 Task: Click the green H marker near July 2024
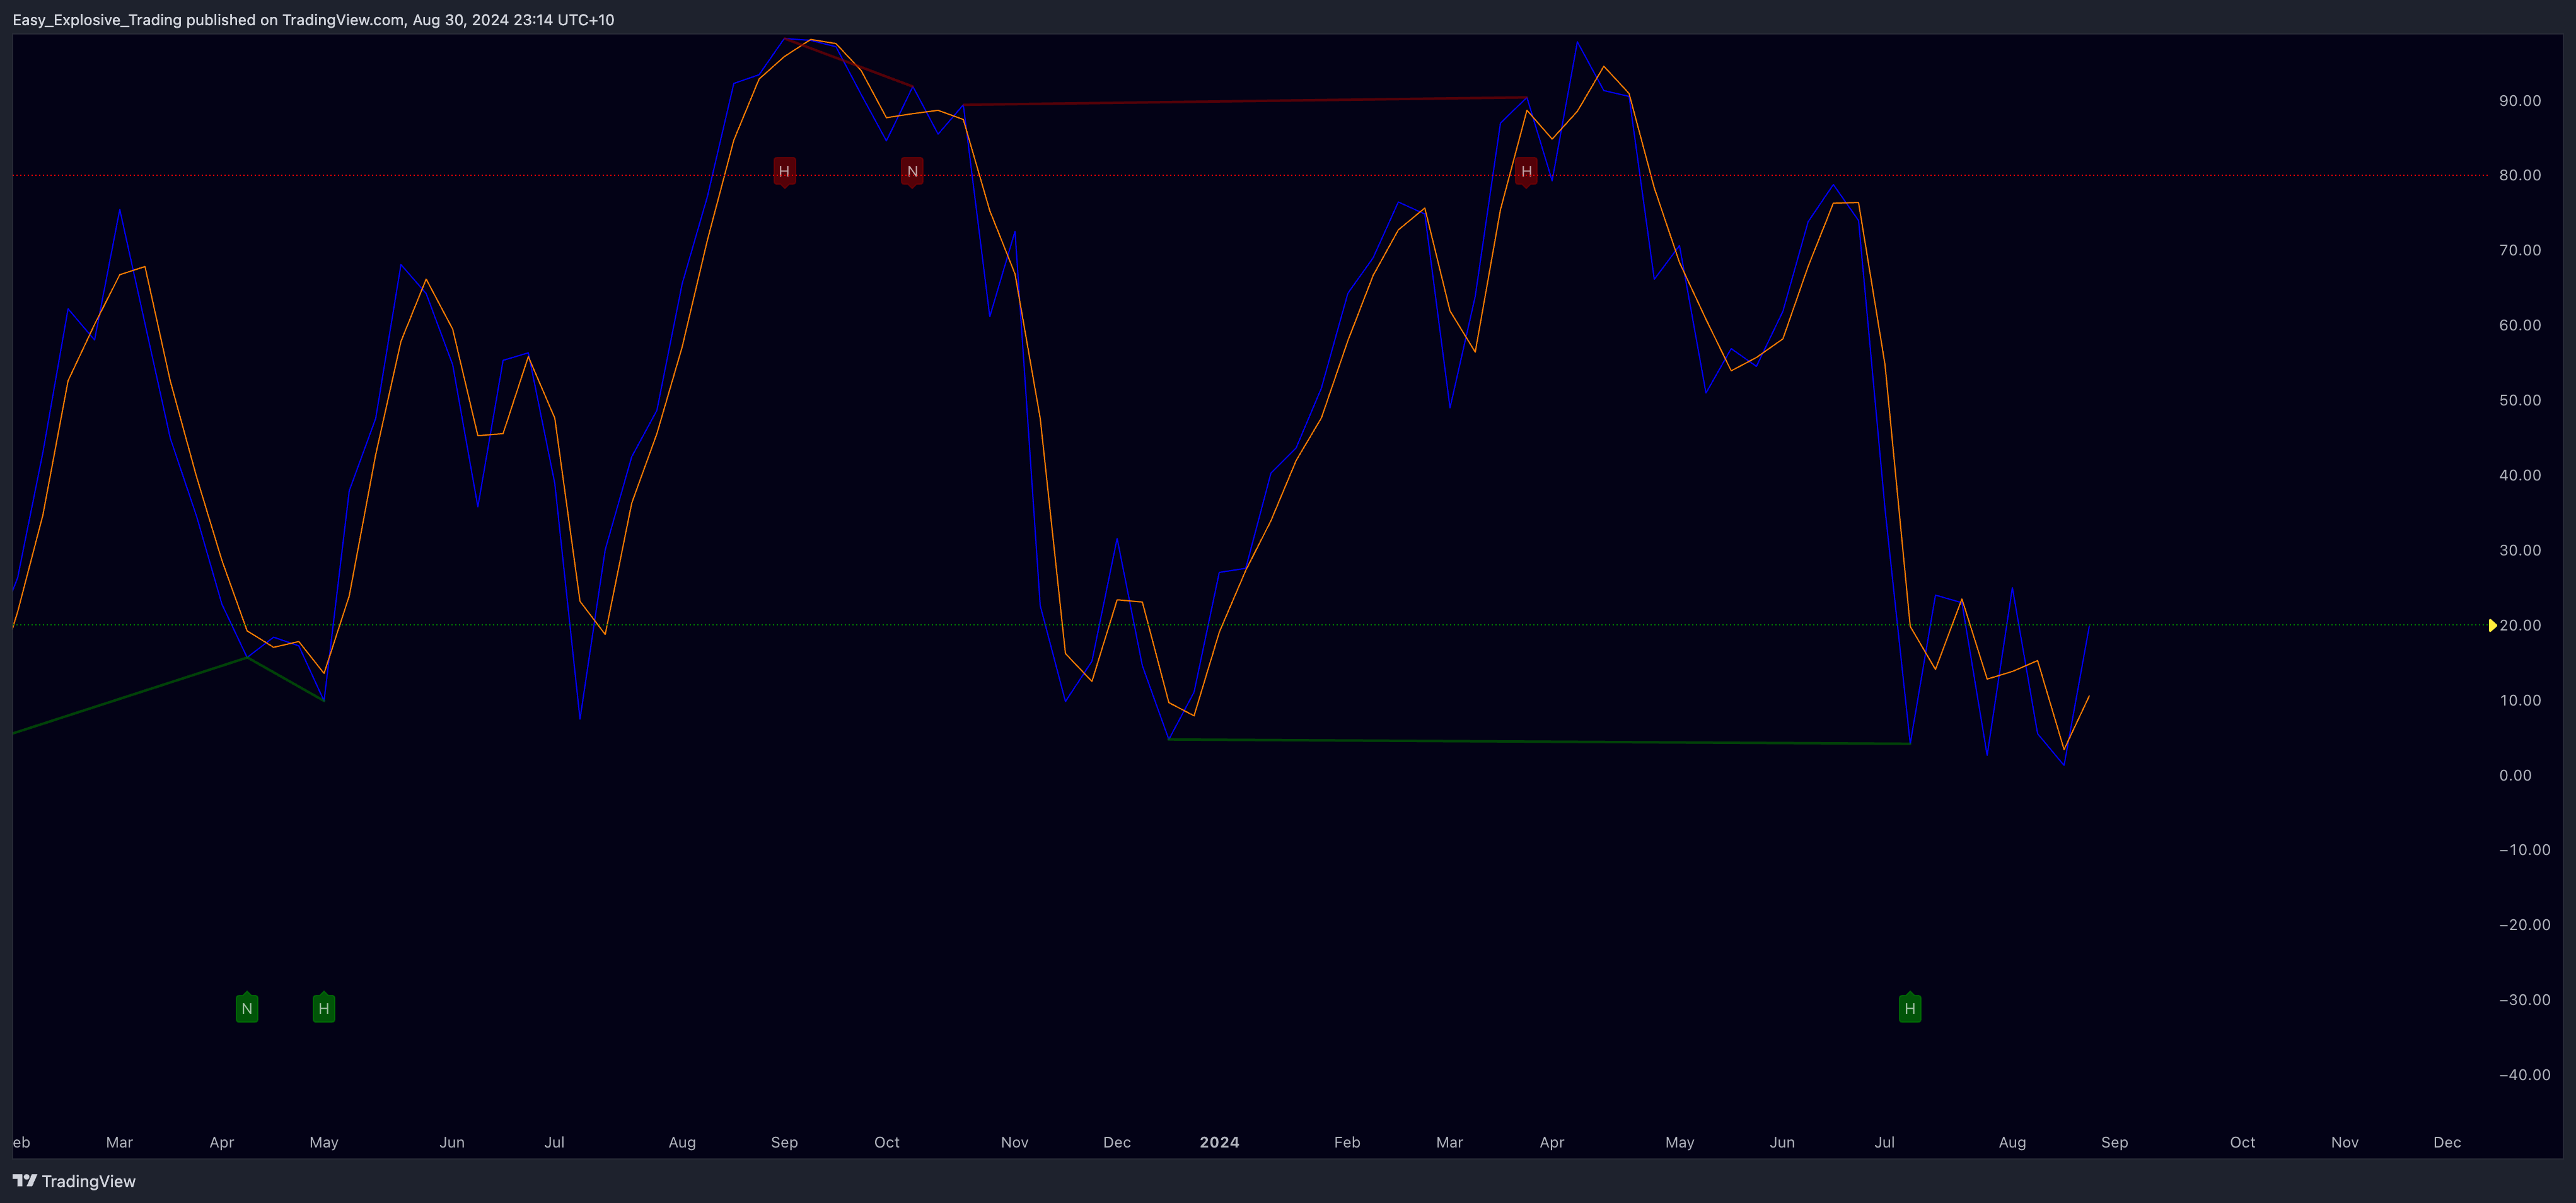tap(1910, 1008)
